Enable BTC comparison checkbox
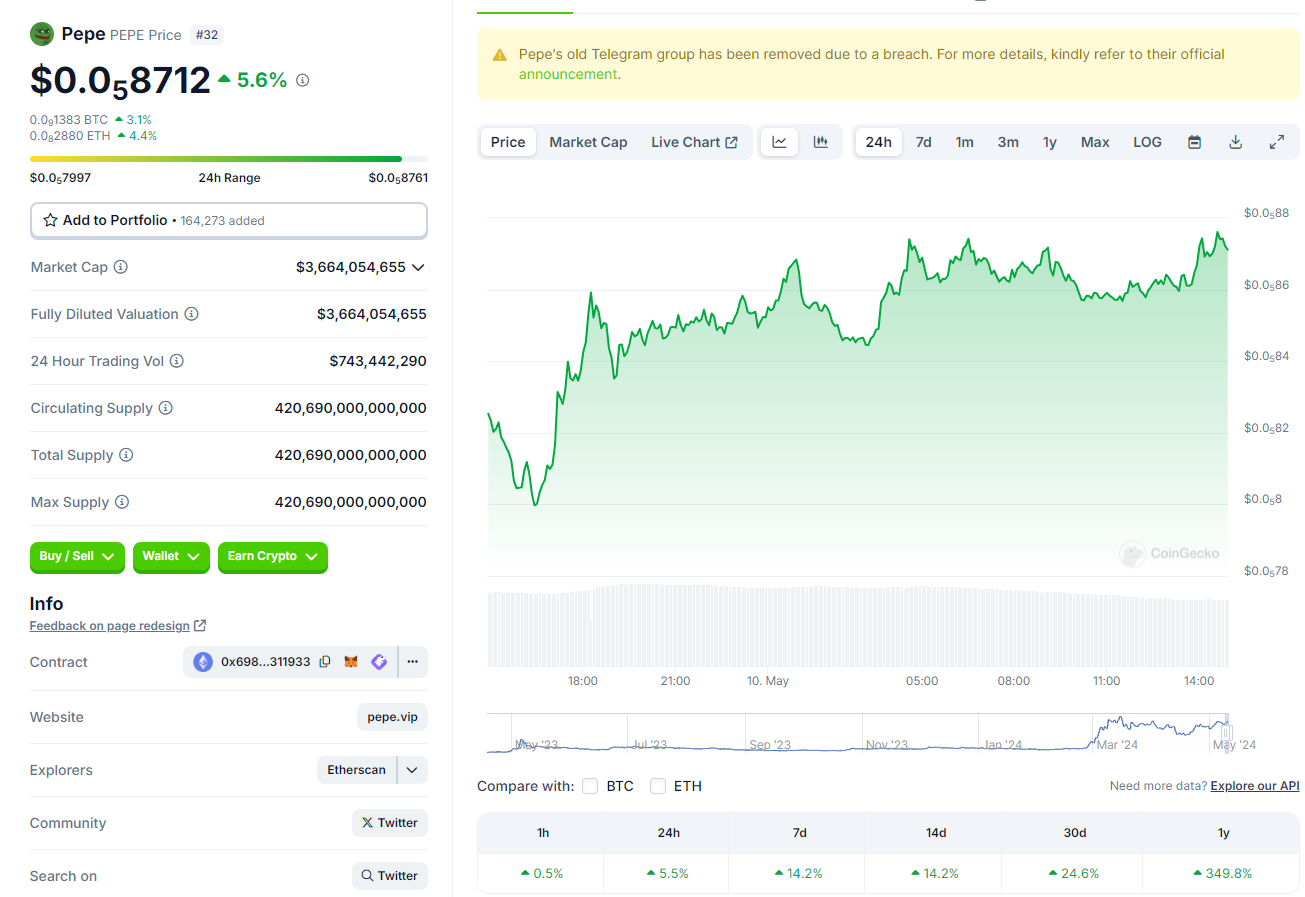The width and height of the screenshot is (1305, 897). [590, 786]
